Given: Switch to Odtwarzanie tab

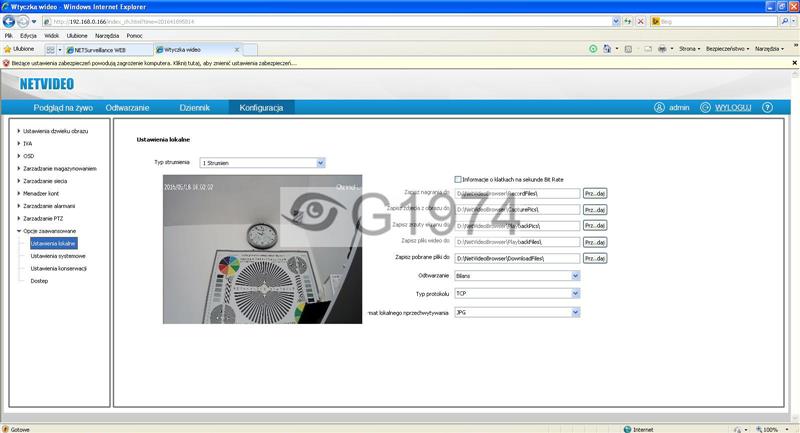Looking at the screenshot, I should click(x=127, y=108).
